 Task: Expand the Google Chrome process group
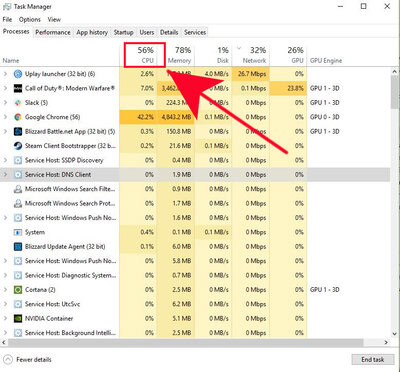pos(5,117)
